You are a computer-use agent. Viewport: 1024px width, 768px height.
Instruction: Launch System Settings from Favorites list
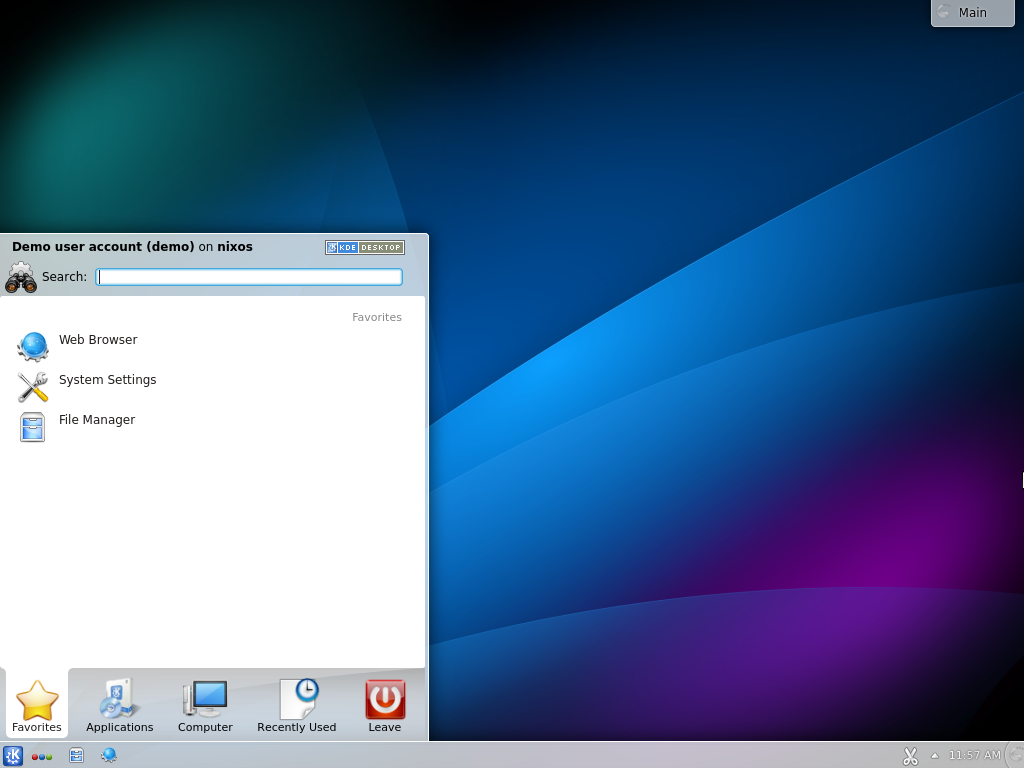click(214, 386)
